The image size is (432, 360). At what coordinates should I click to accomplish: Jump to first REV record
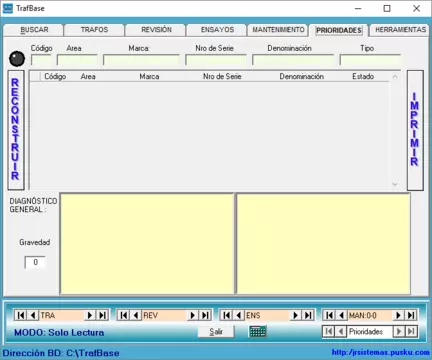click(123, 315)
